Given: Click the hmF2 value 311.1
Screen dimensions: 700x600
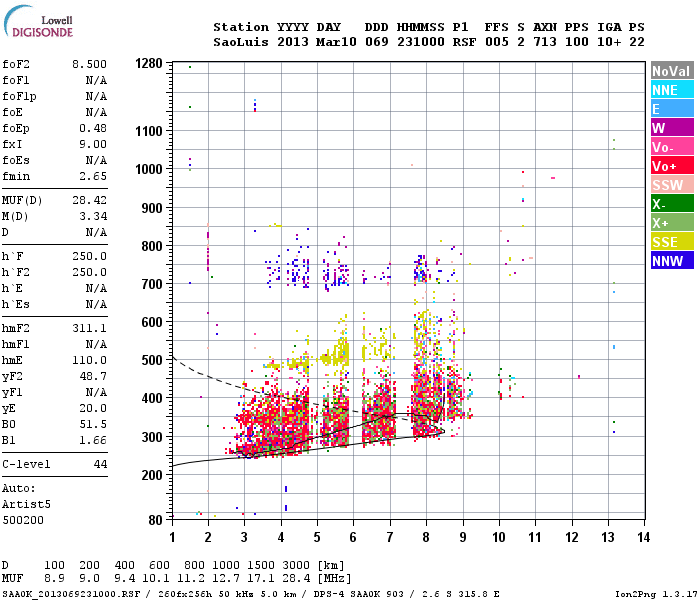Looking at the screenshot, I should [89, 329].
